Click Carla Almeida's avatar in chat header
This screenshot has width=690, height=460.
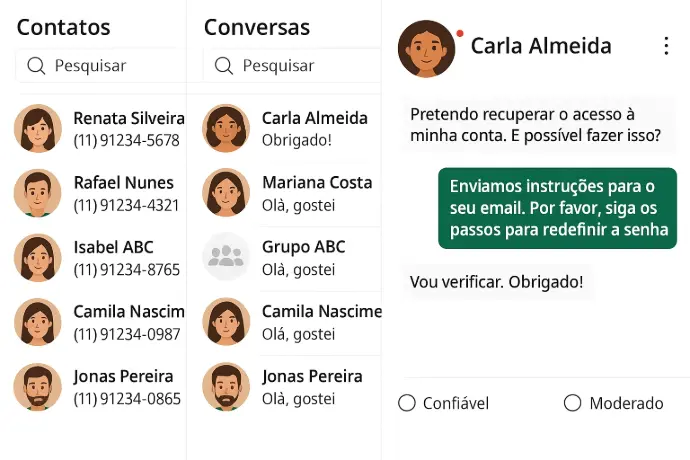click(426, 48)
